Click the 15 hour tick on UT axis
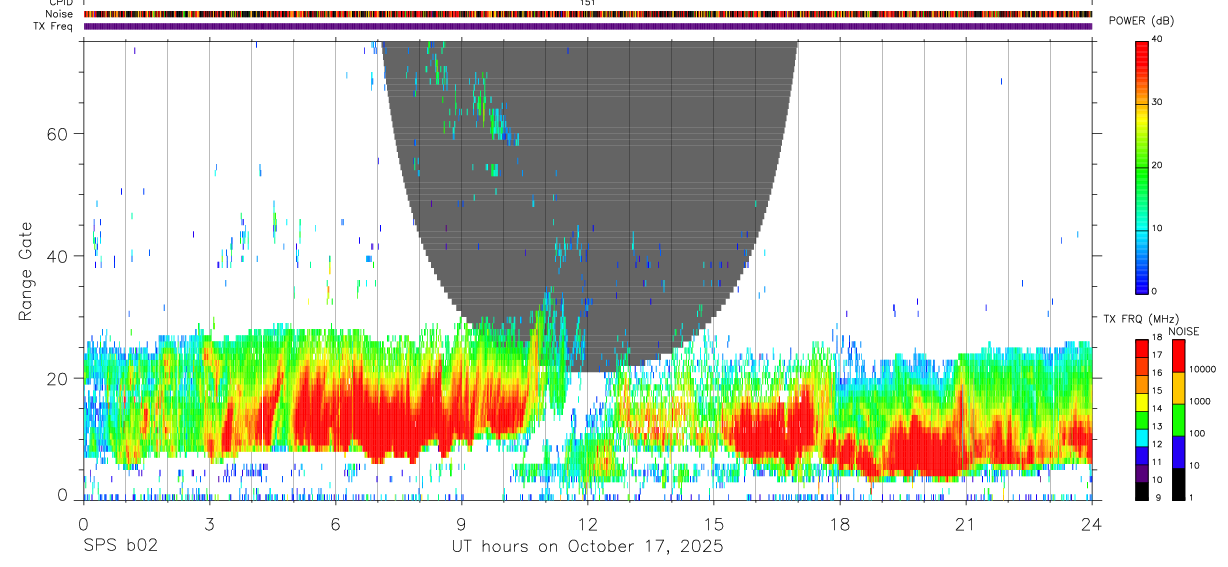Screen dimensions: 1228x567 pyautogui.click(x=714, y=523)
